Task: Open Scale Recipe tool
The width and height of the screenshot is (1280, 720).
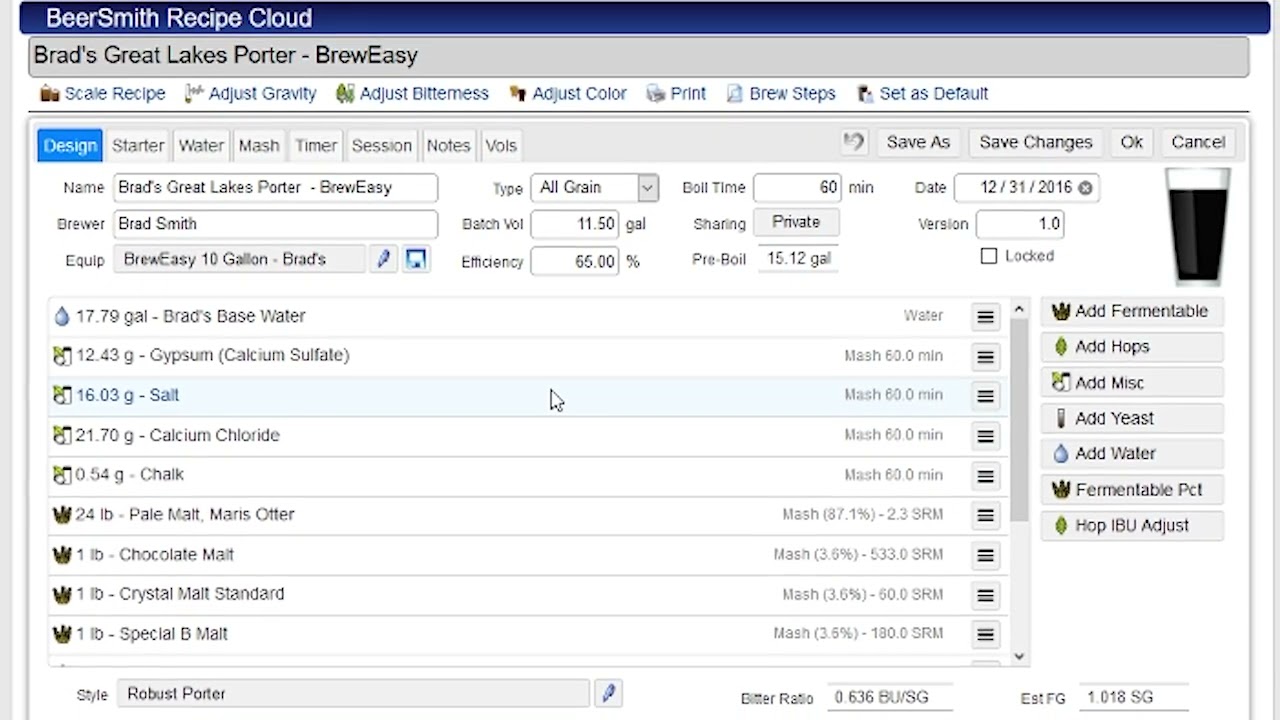Action: 103,93
